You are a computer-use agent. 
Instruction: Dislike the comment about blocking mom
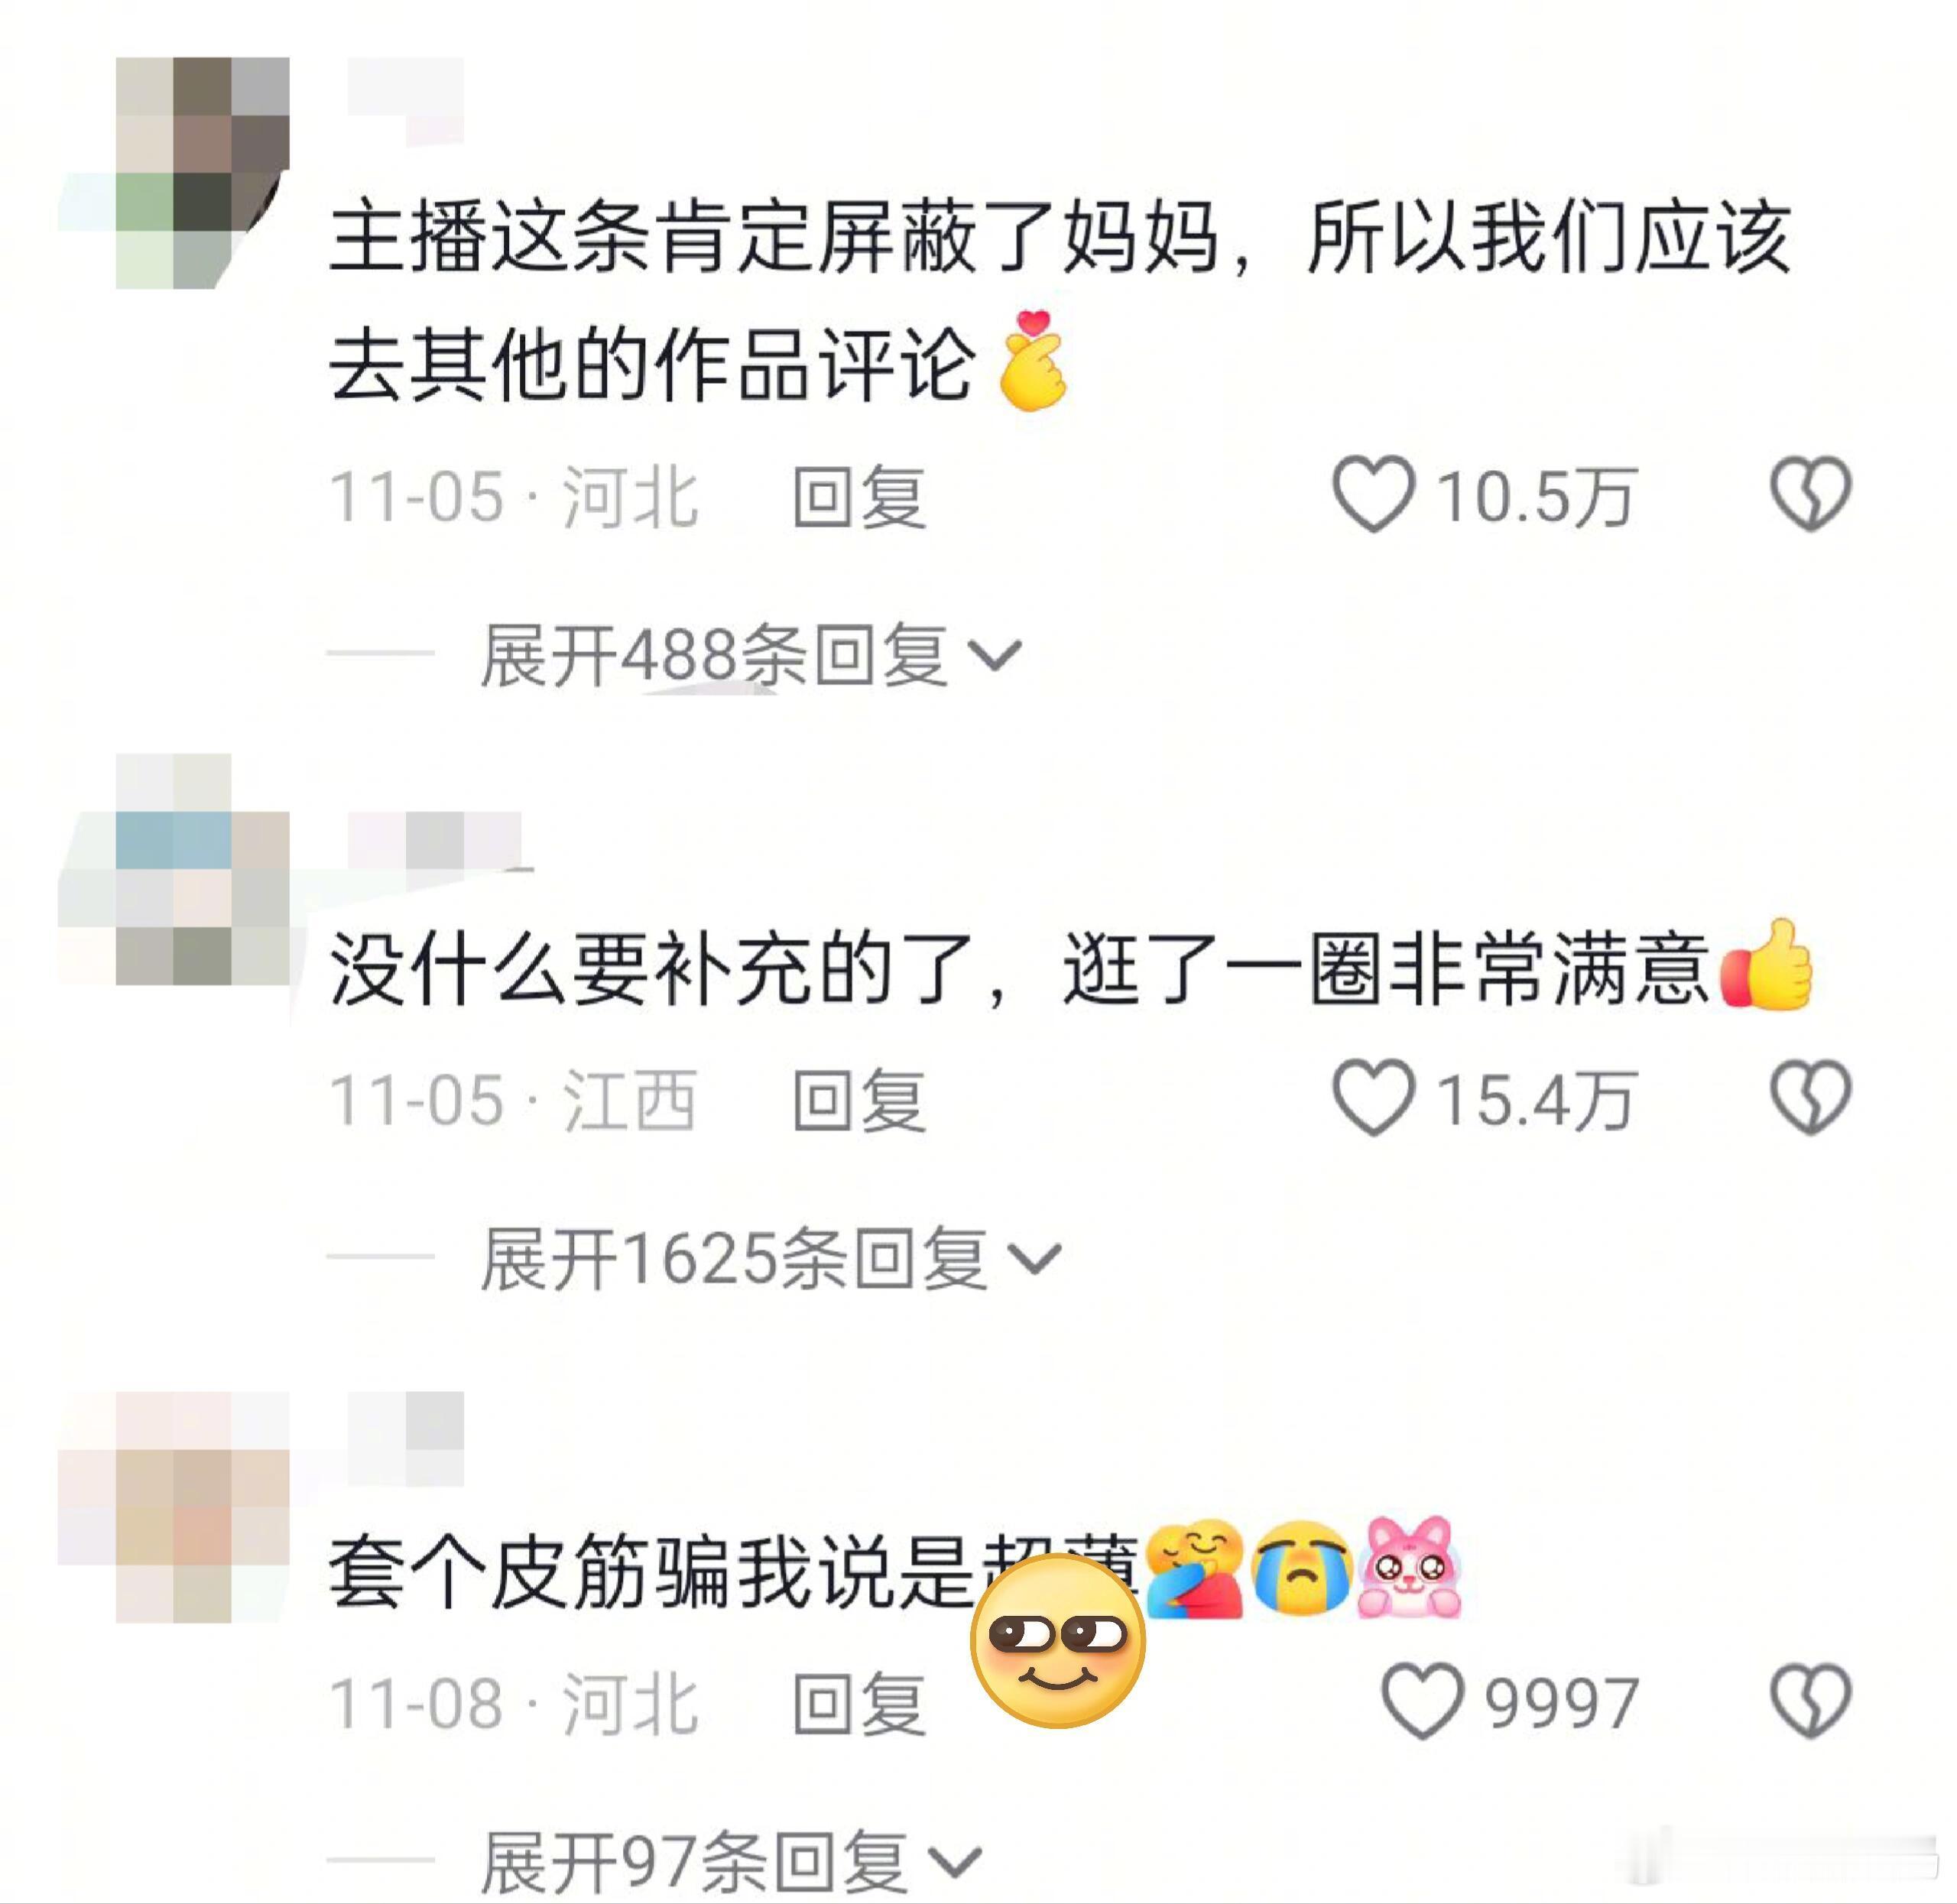point(1811,494)
